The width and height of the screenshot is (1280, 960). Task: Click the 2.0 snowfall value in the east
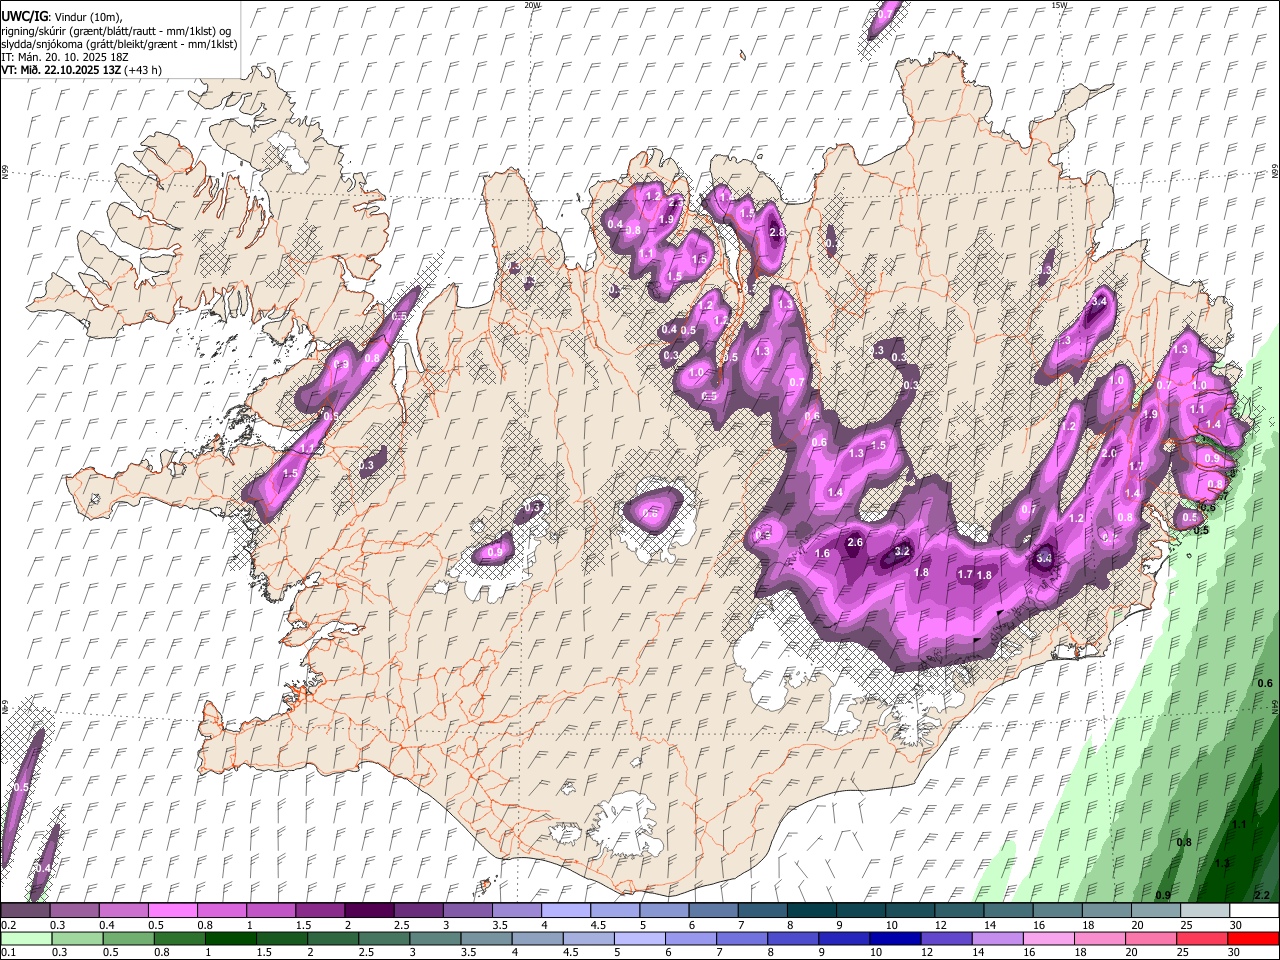pyautogui.click(x=1109, y=454)
